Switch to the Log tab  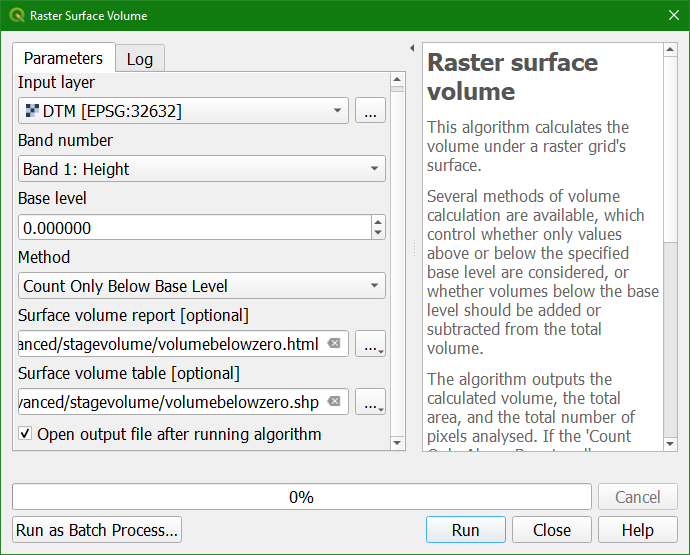pos(140,59)
